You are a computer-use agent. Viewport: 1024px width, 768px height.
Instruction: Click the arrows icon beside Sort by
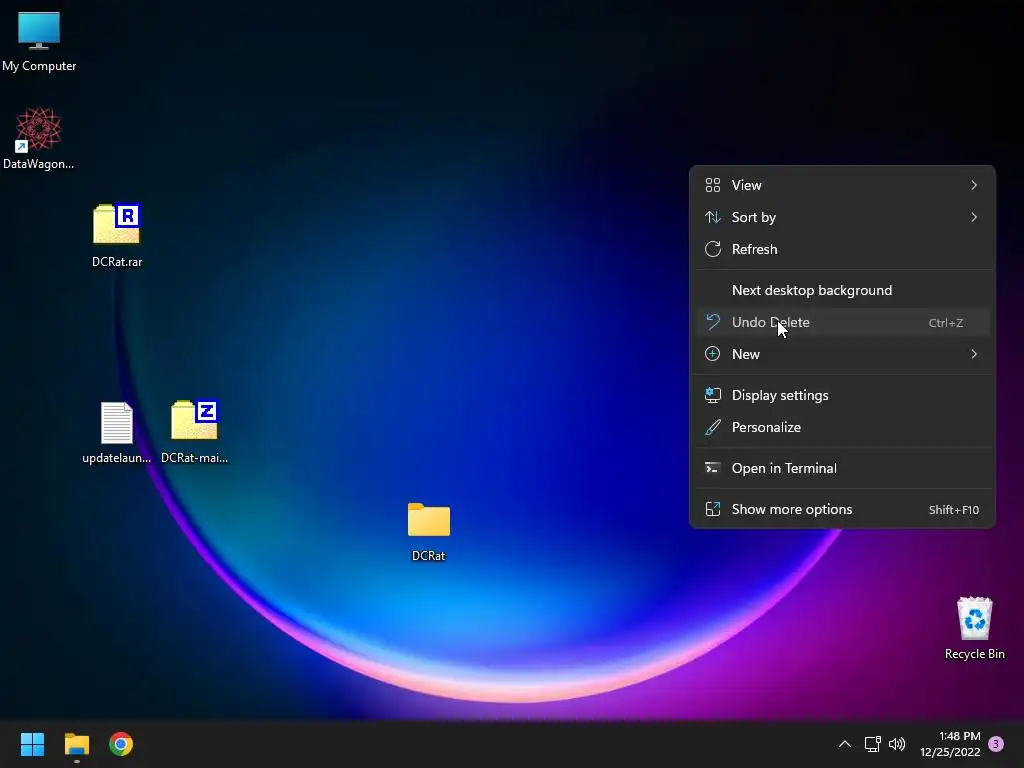712,217
